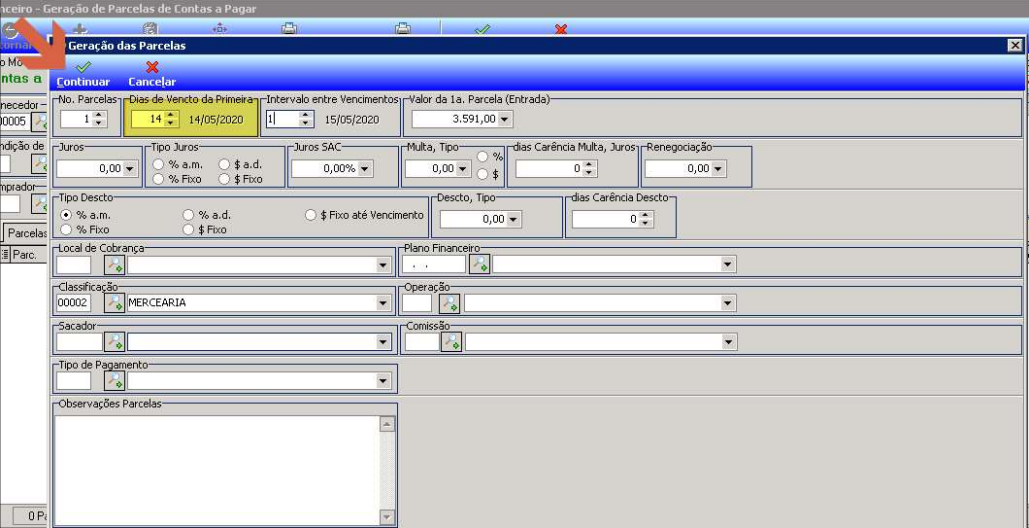This screenshot has width=1029, height=528.
Task: Open Plano Financeiro search lookup icon
Action: pos(479,264)
